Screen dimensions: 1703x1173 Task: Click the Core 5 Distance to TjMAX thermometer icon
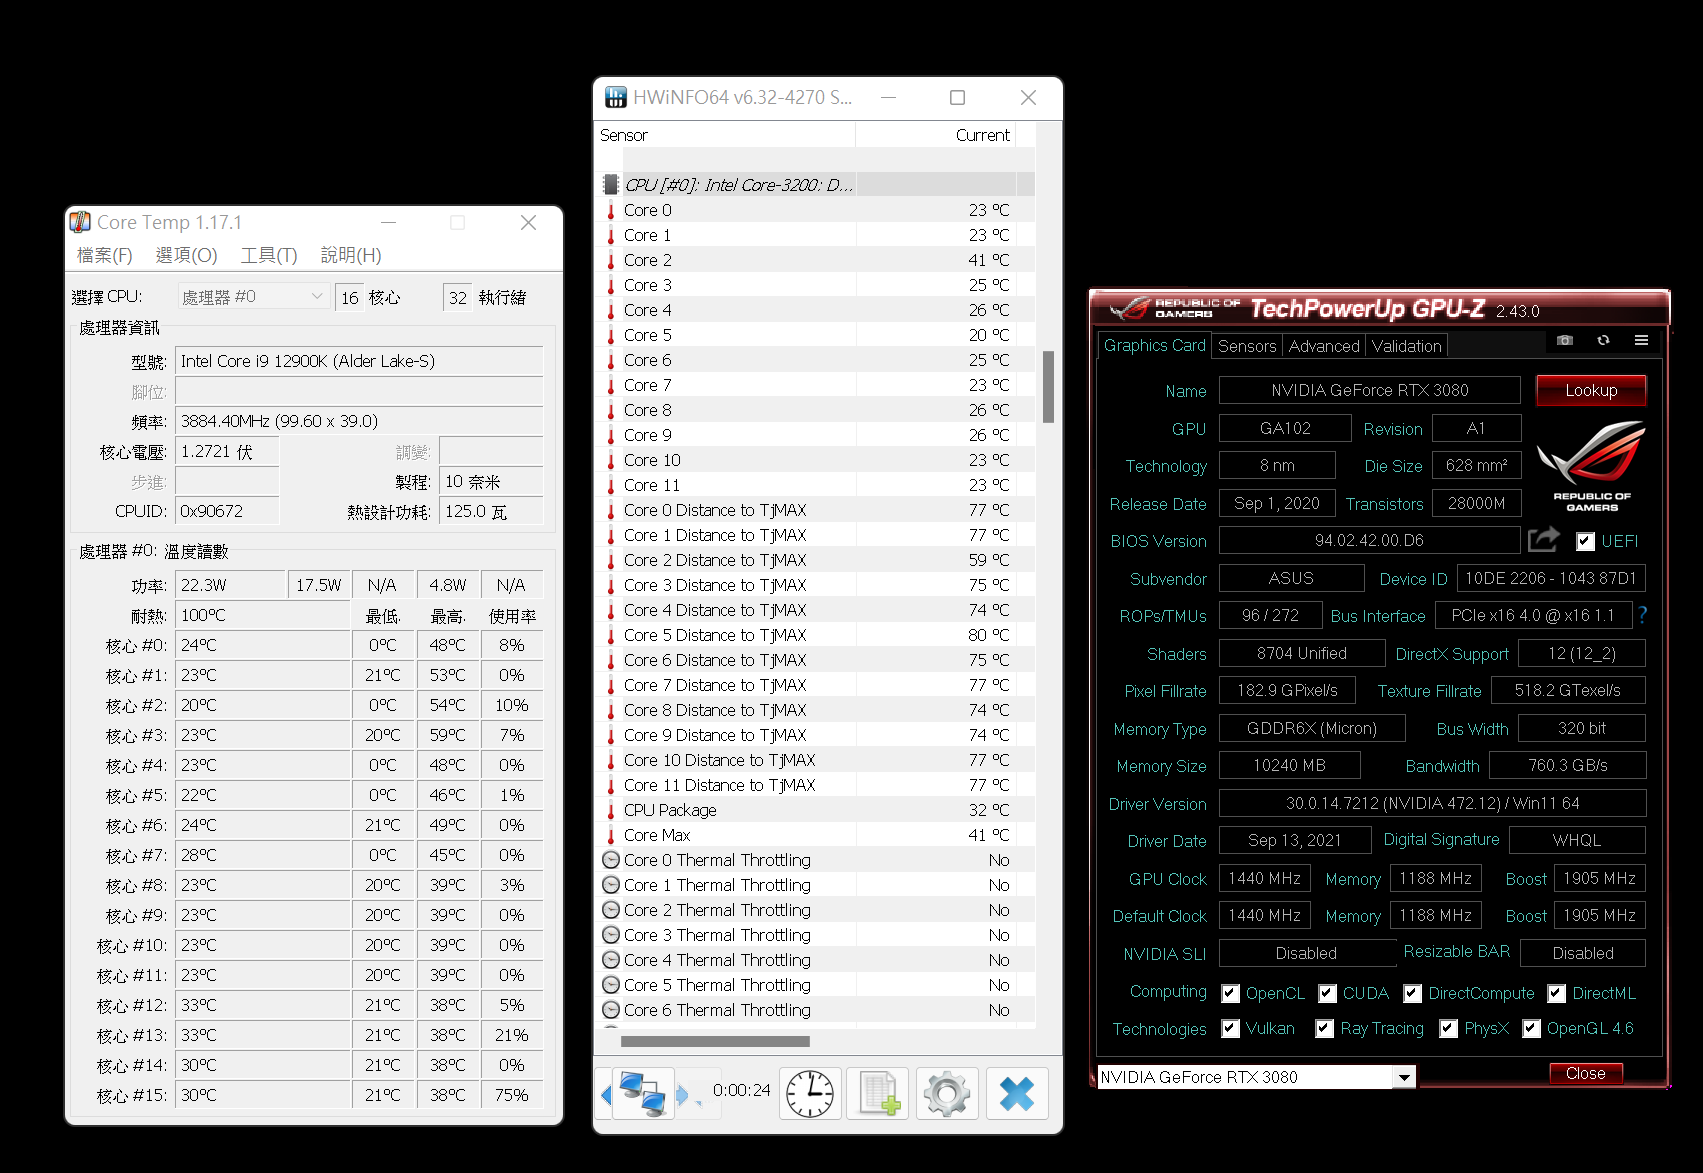611,635
